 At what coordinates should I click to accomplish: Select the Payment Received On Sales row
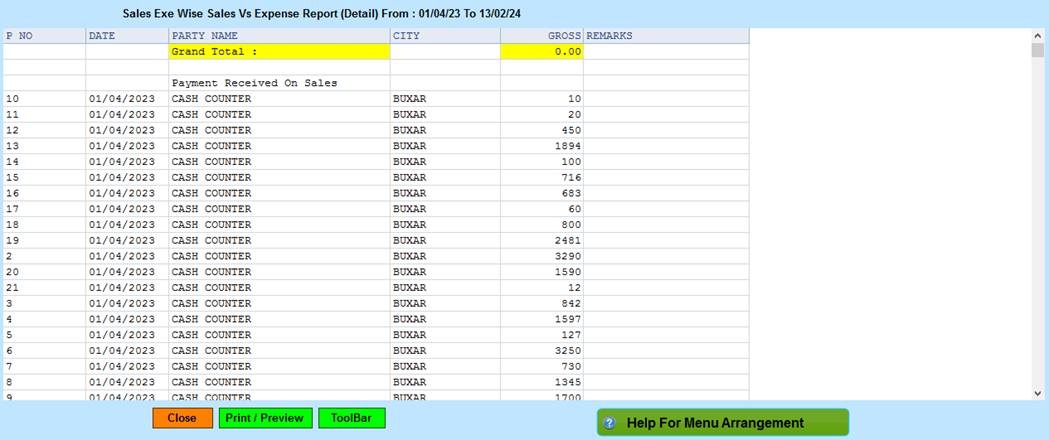coord(279,83)
